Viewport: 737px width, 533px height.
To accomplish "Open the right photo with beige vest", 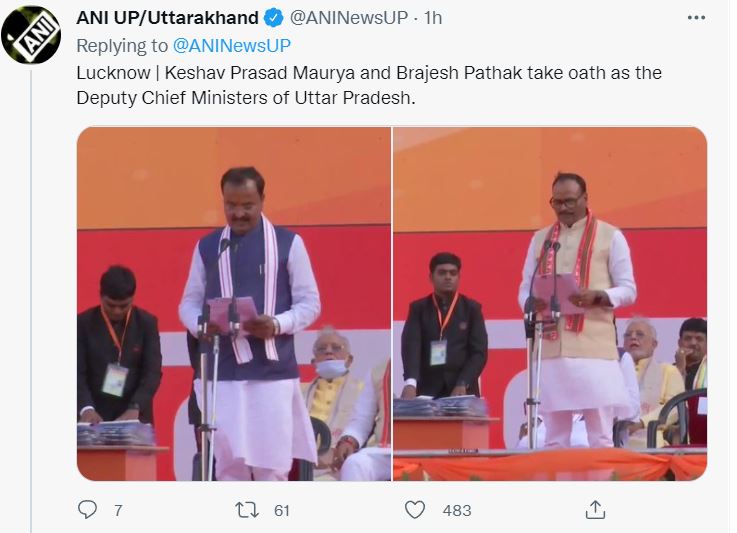I will pyautogui.click(x=550, y=304).
